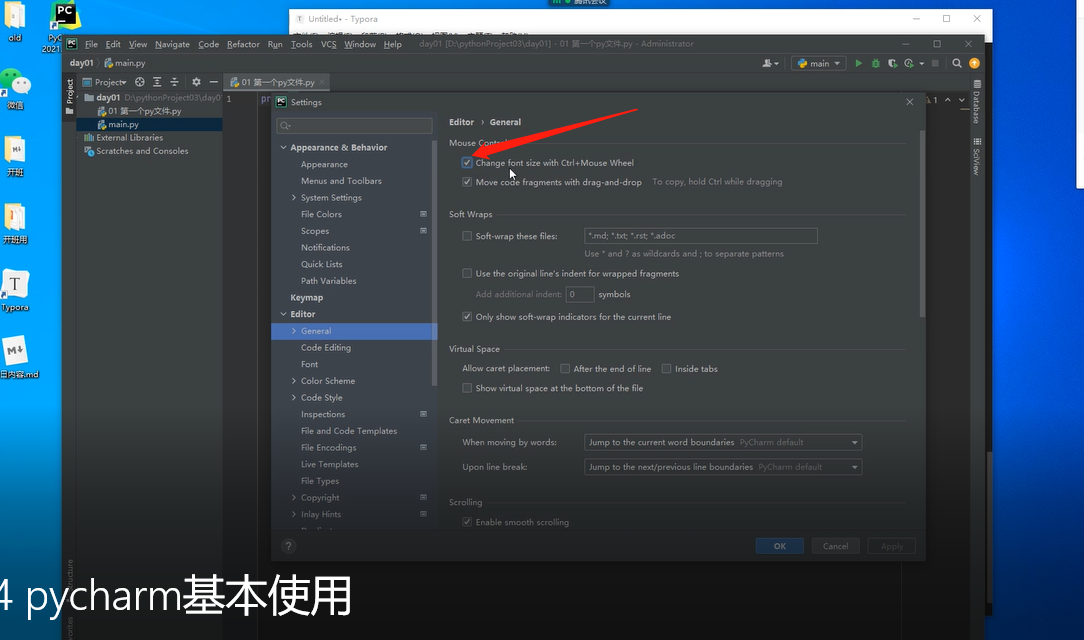Collapse Appearance & Behavior tree section
This screenshot has width=1084, height=640.
tap(283, 147)
